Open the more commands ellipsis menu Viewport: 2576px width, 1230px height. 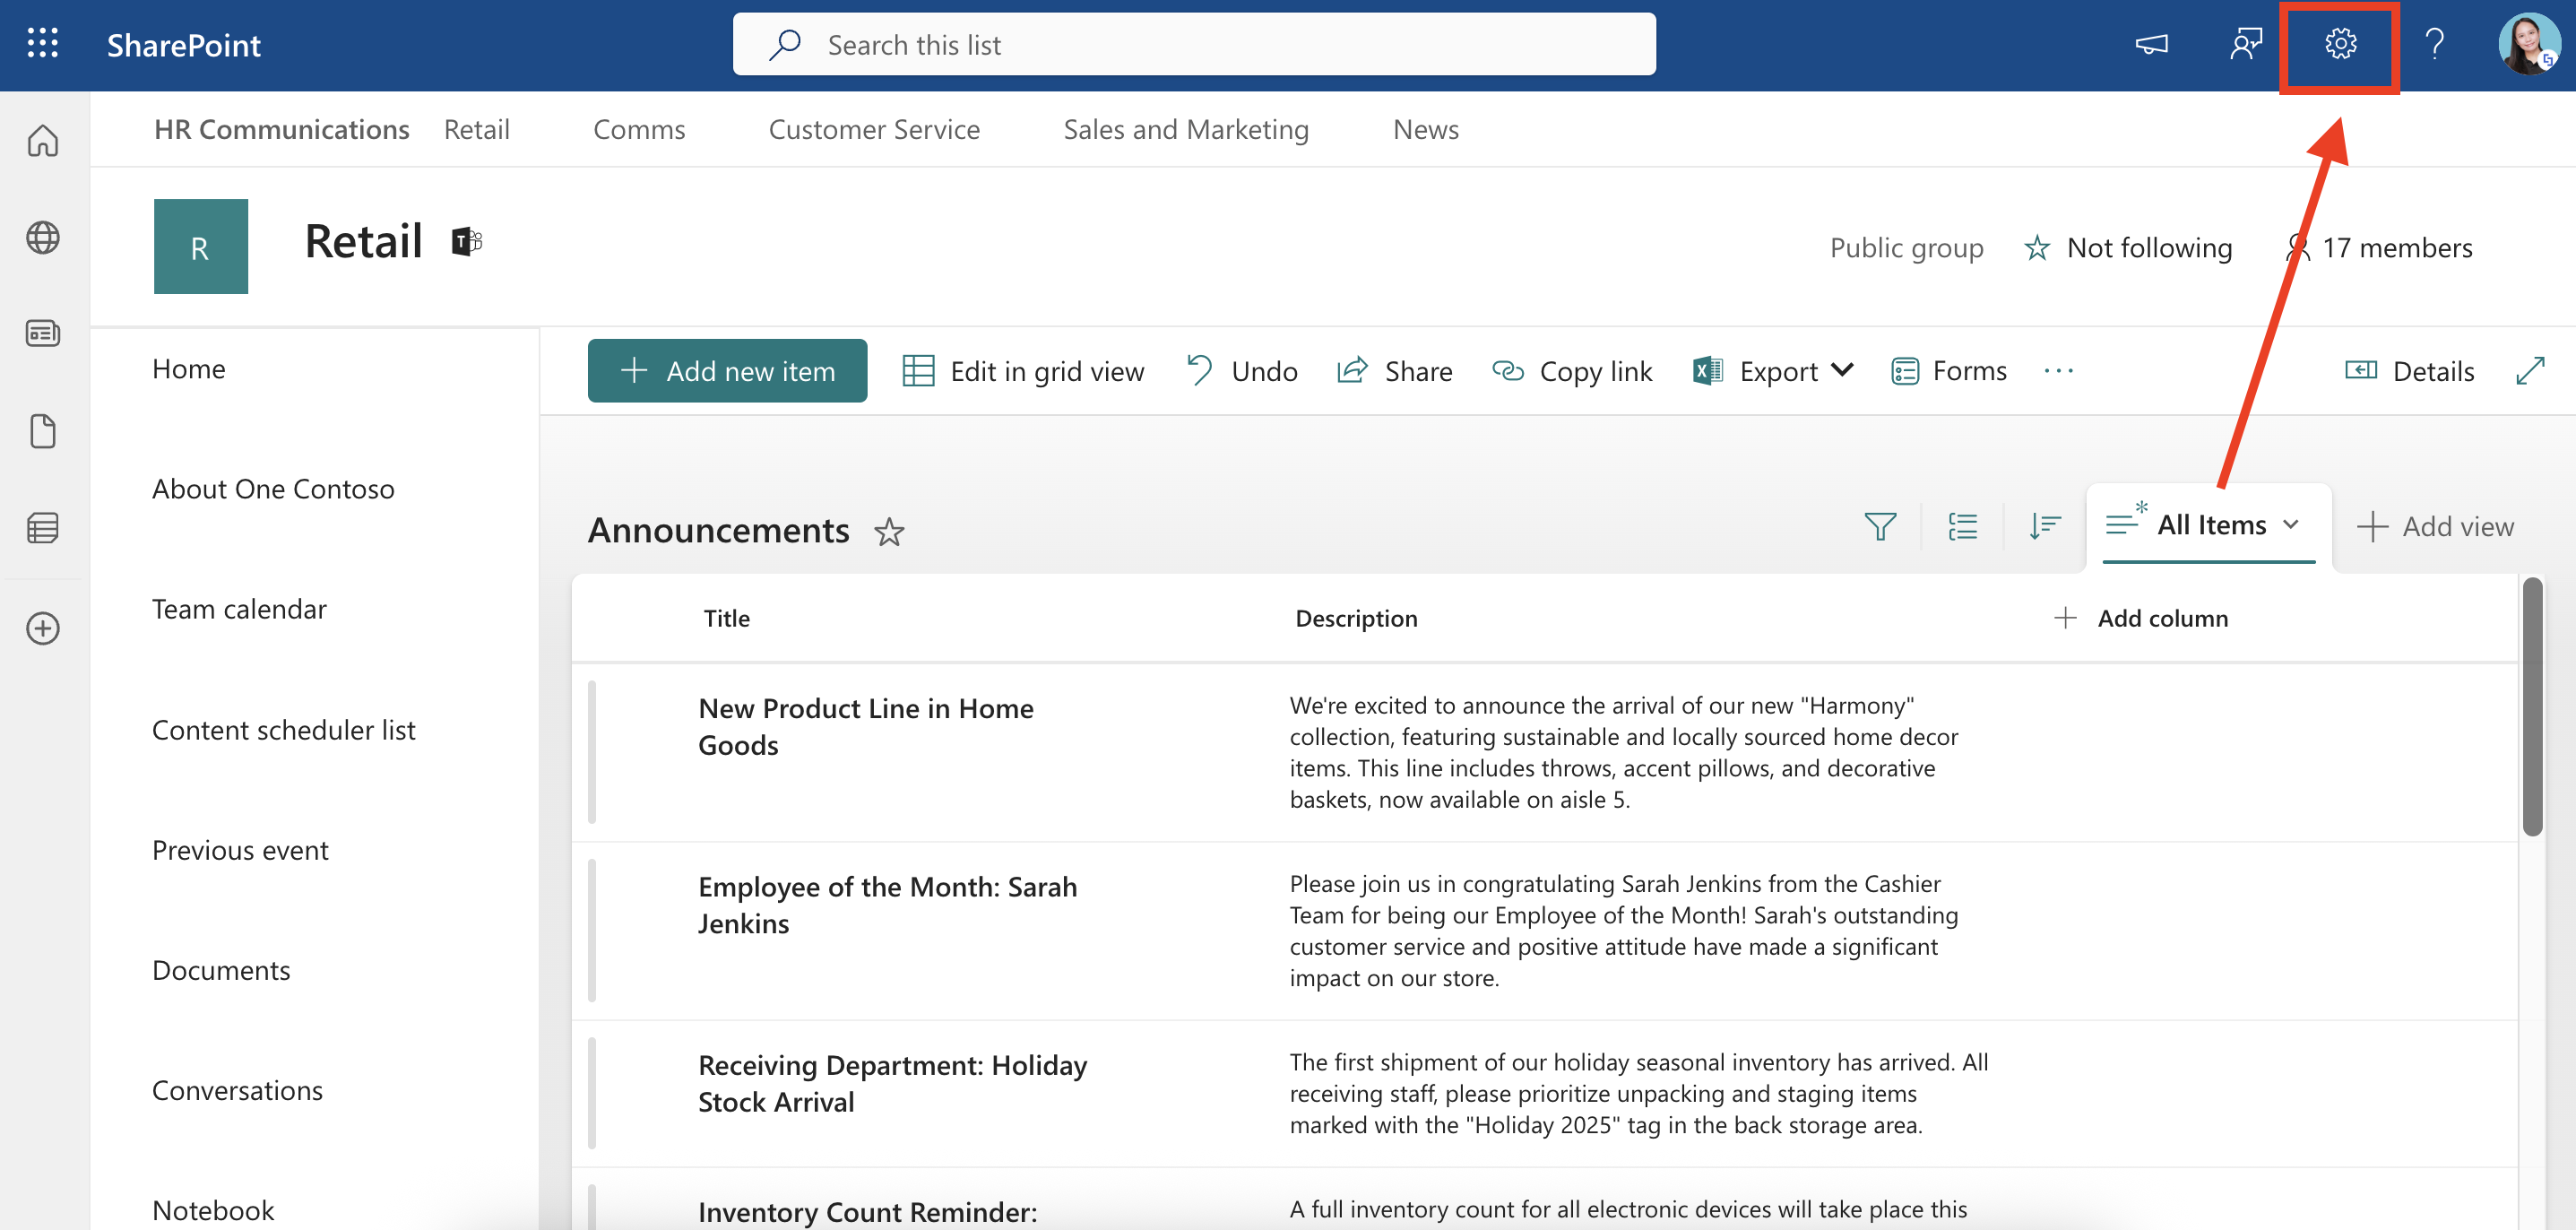pos(2058,371)
